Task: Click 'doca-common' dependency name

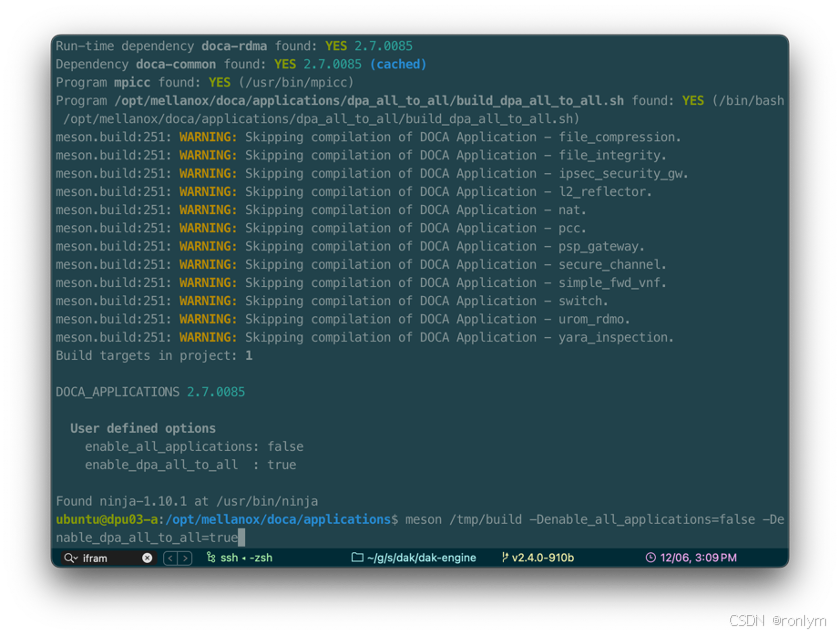Action: click(176, 64)
